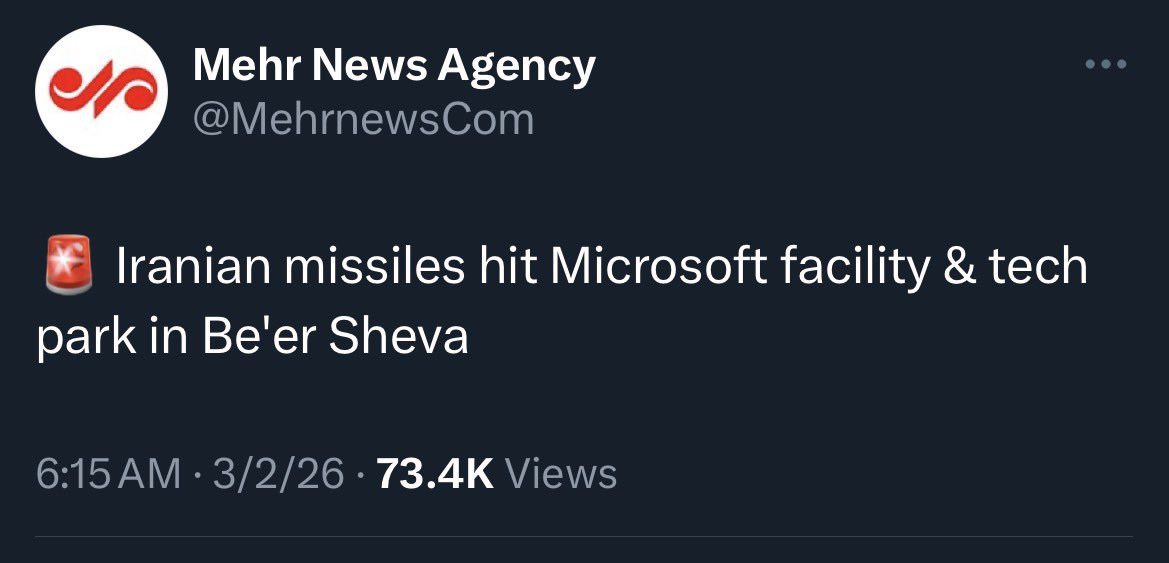Screen dimensions: 1169x563
Task: Open the @MehrnewsCom handle link
Action: coord(363,119)
